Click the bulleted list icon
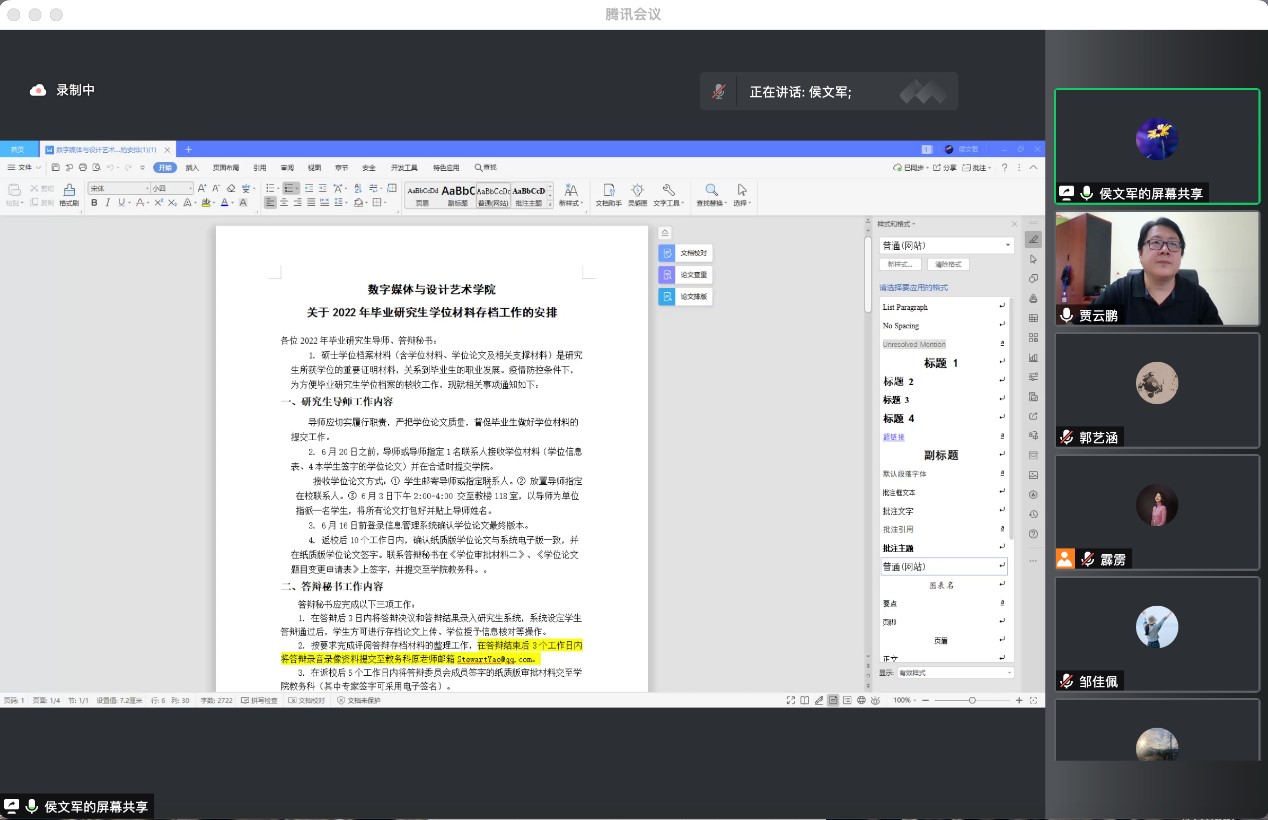The height and width of the screenshot is (820, 1268). (x=270, y=188)
